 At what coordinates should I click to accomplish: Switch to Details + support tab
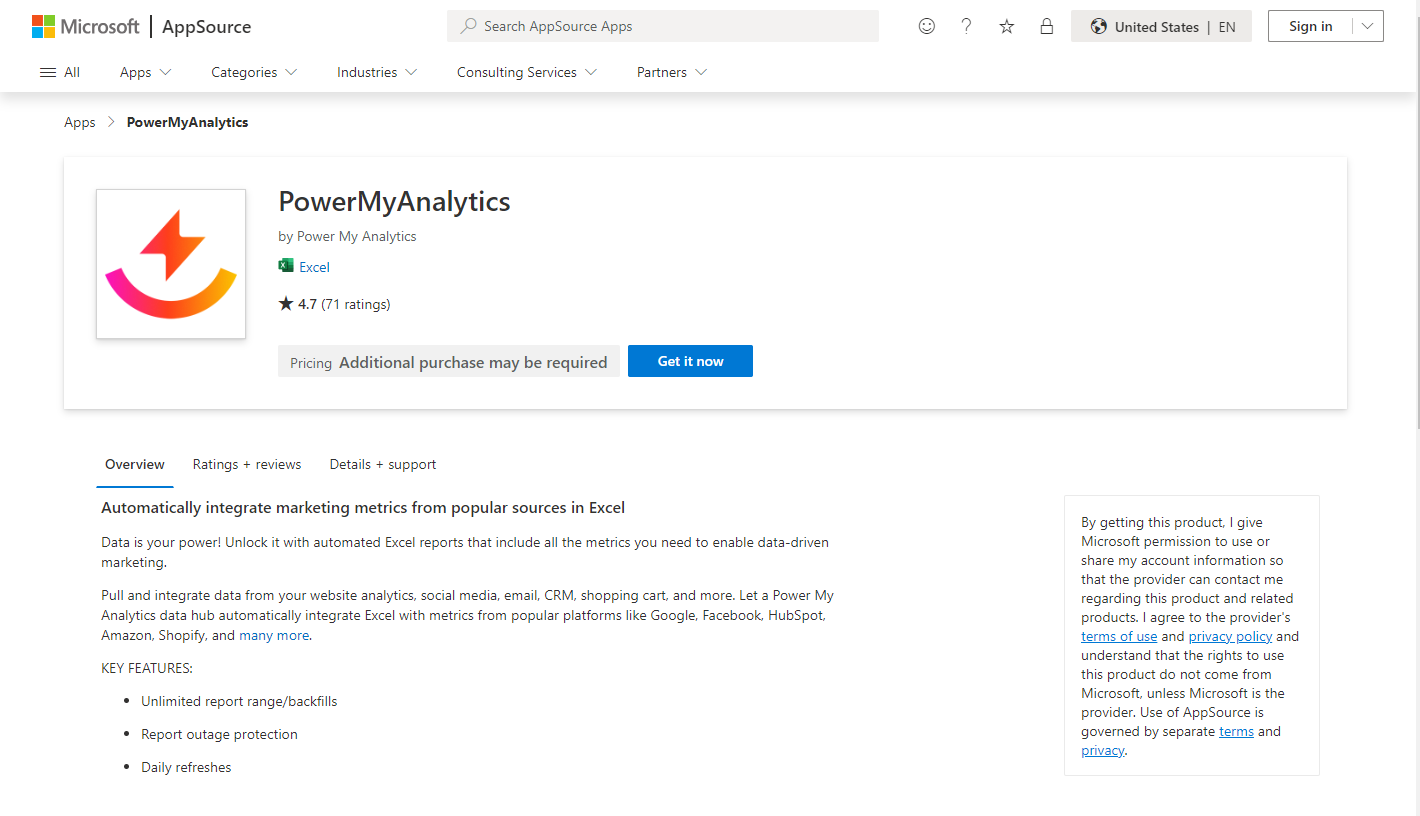(x=383, y=464)
